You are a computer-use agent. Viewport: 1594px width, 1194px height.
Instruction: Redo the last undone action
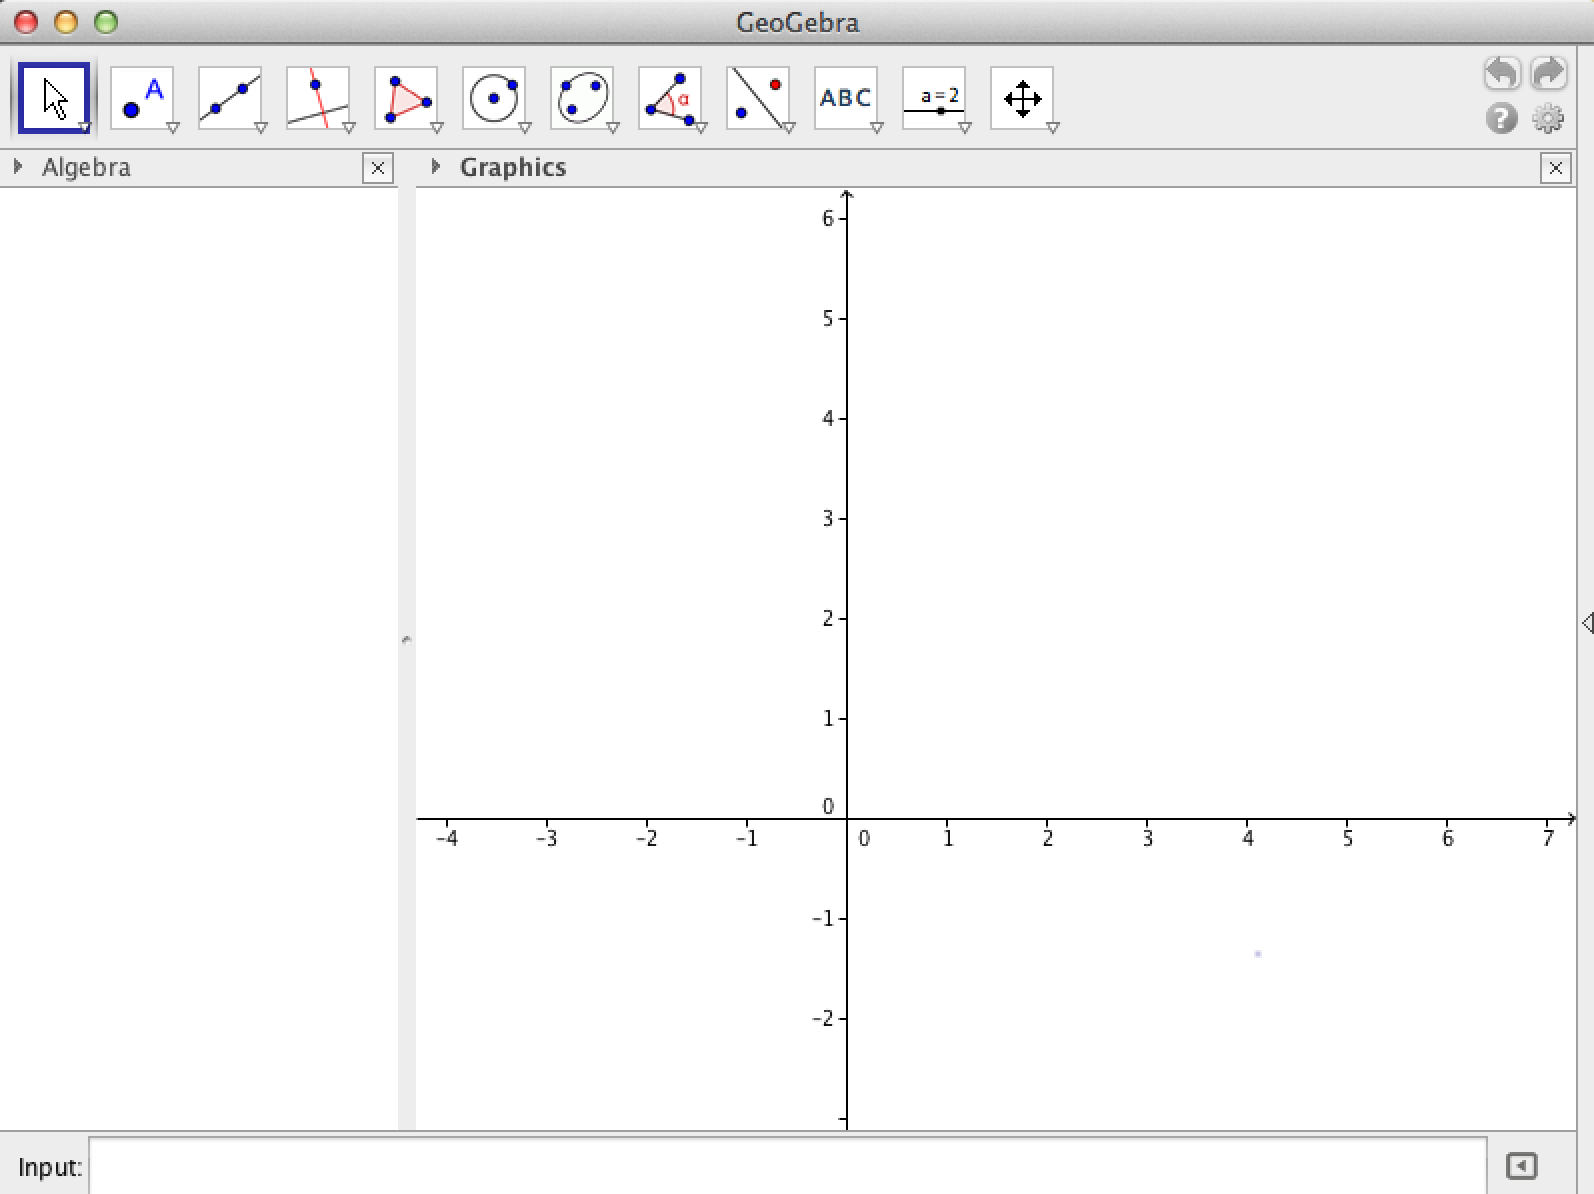point(1548,73)
